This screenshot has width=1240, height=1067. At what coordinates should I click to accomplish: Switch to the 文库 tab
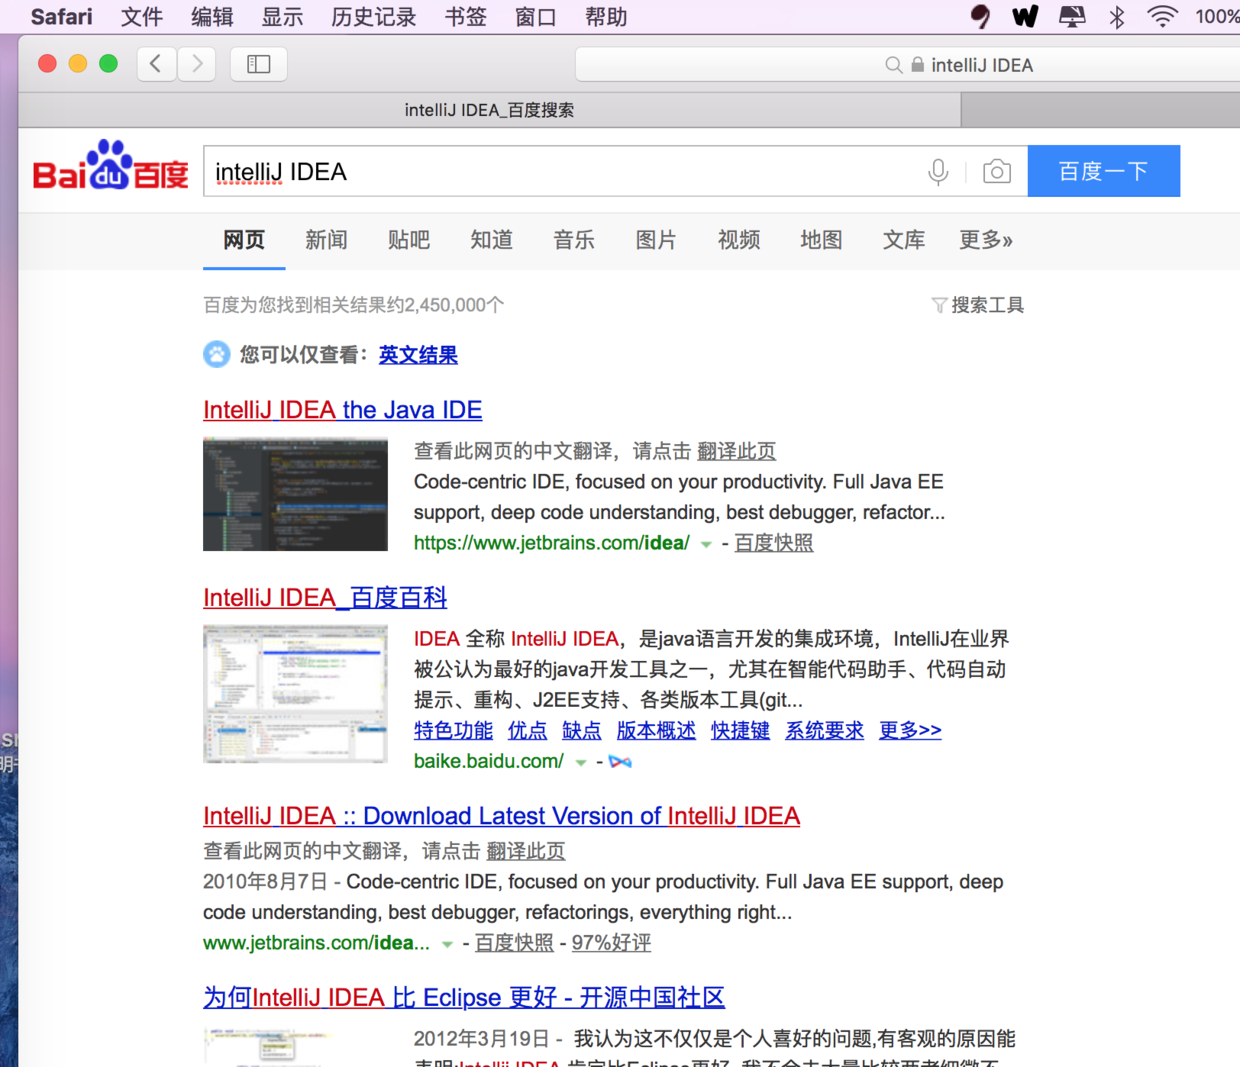(904, 240)
